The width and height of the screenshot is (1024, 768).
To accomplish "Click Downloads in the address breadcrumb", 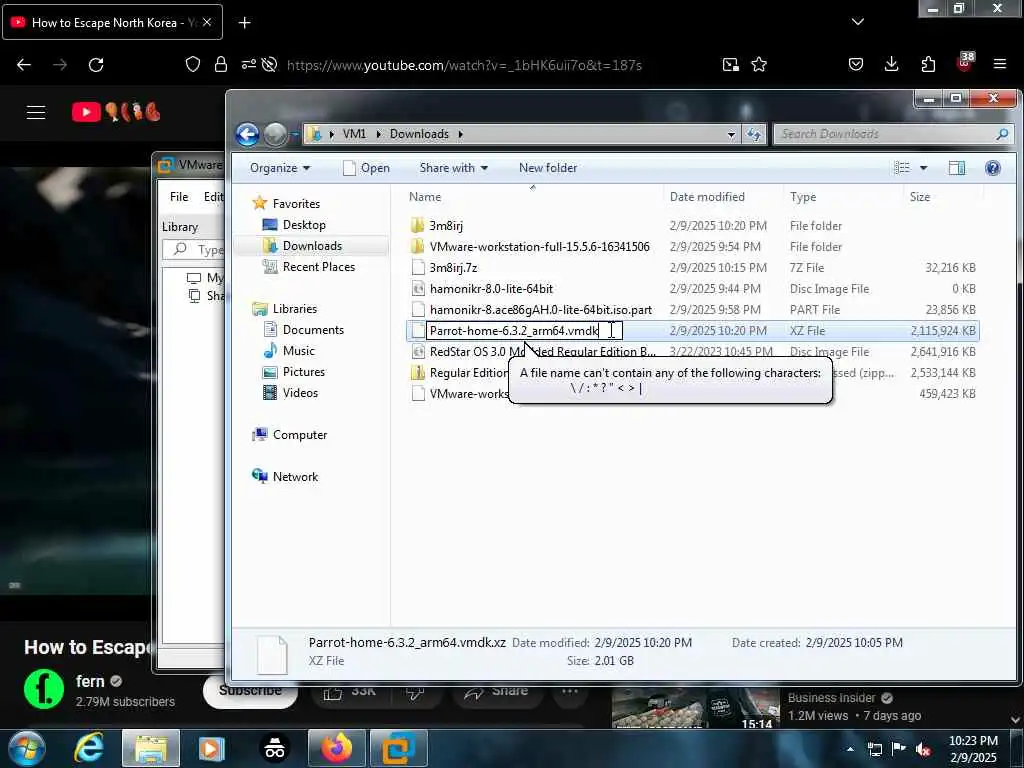I will [419, 134].
